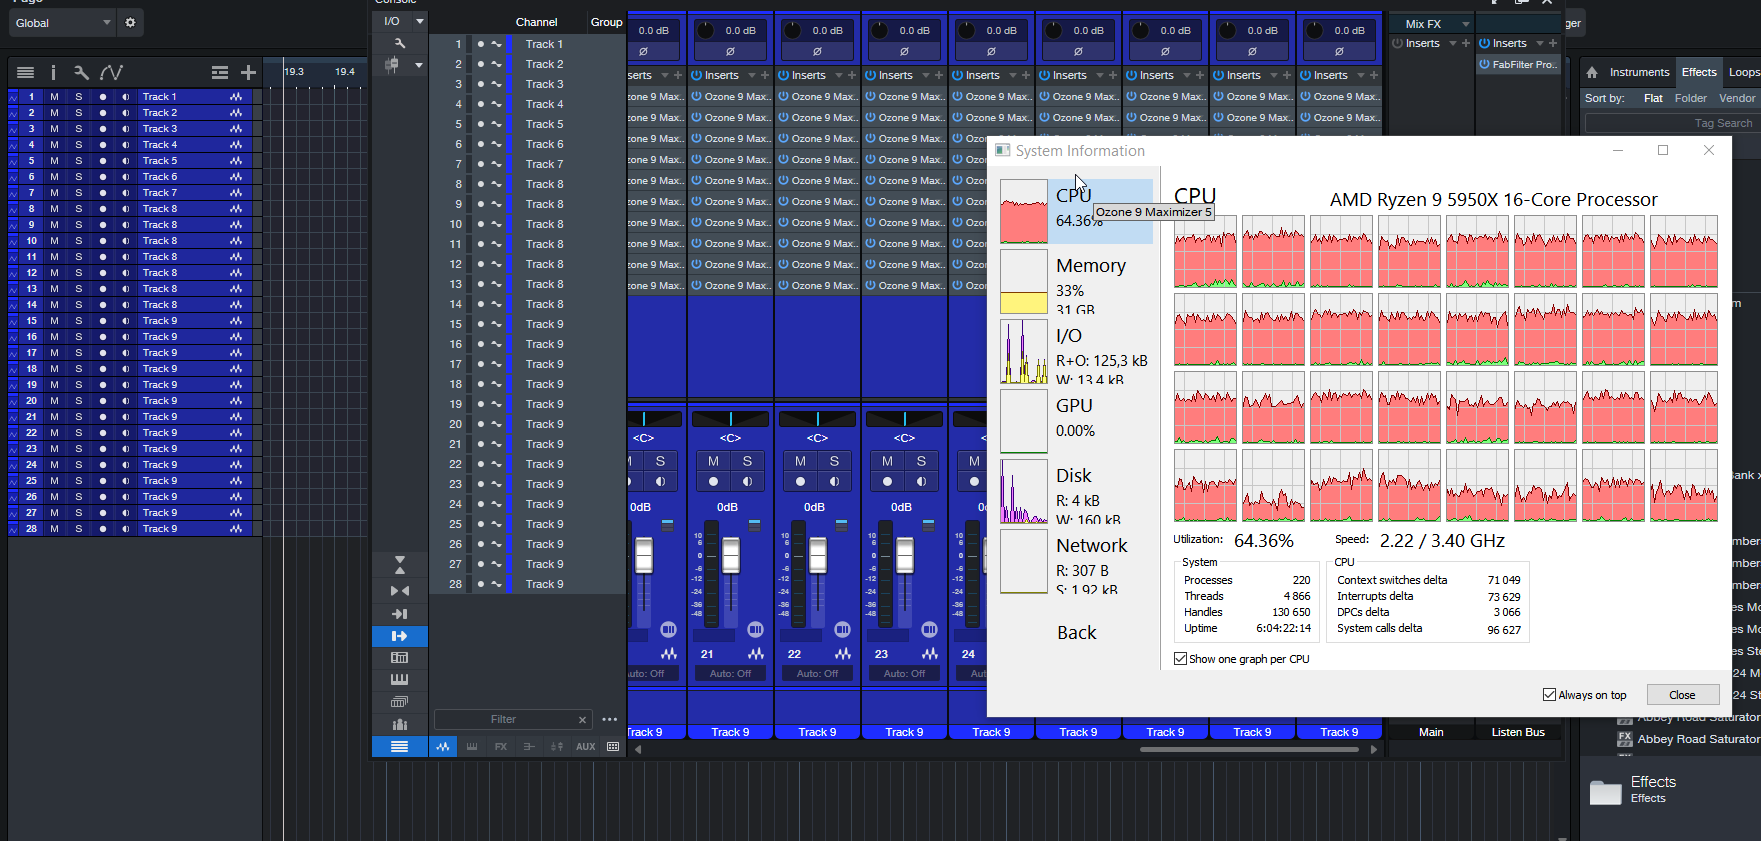This screenshot has width=1761, height=841.
Task: Toggle channel visibility dot for Track 1
Action: coord(481,44)
